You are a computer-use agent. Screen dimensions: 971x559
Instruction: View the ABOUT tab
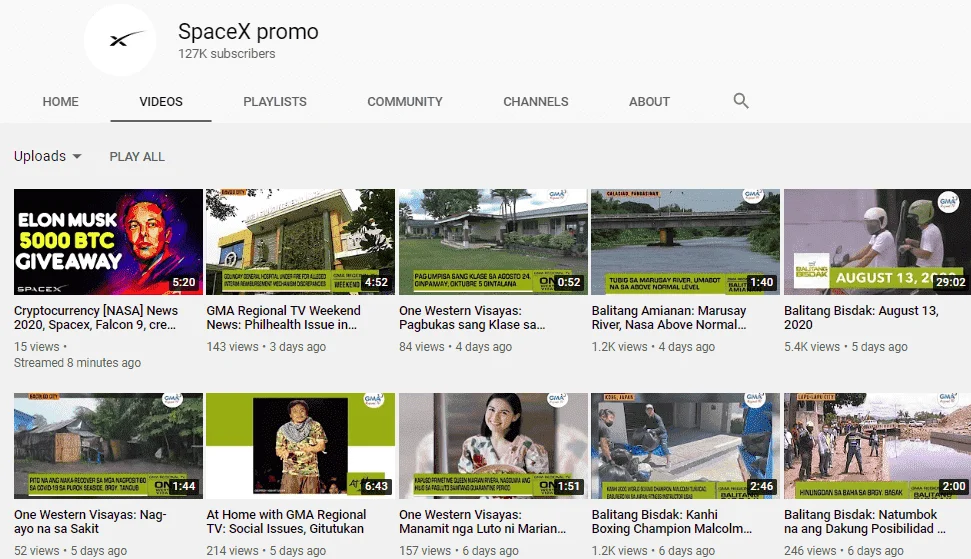pos(650,102)
